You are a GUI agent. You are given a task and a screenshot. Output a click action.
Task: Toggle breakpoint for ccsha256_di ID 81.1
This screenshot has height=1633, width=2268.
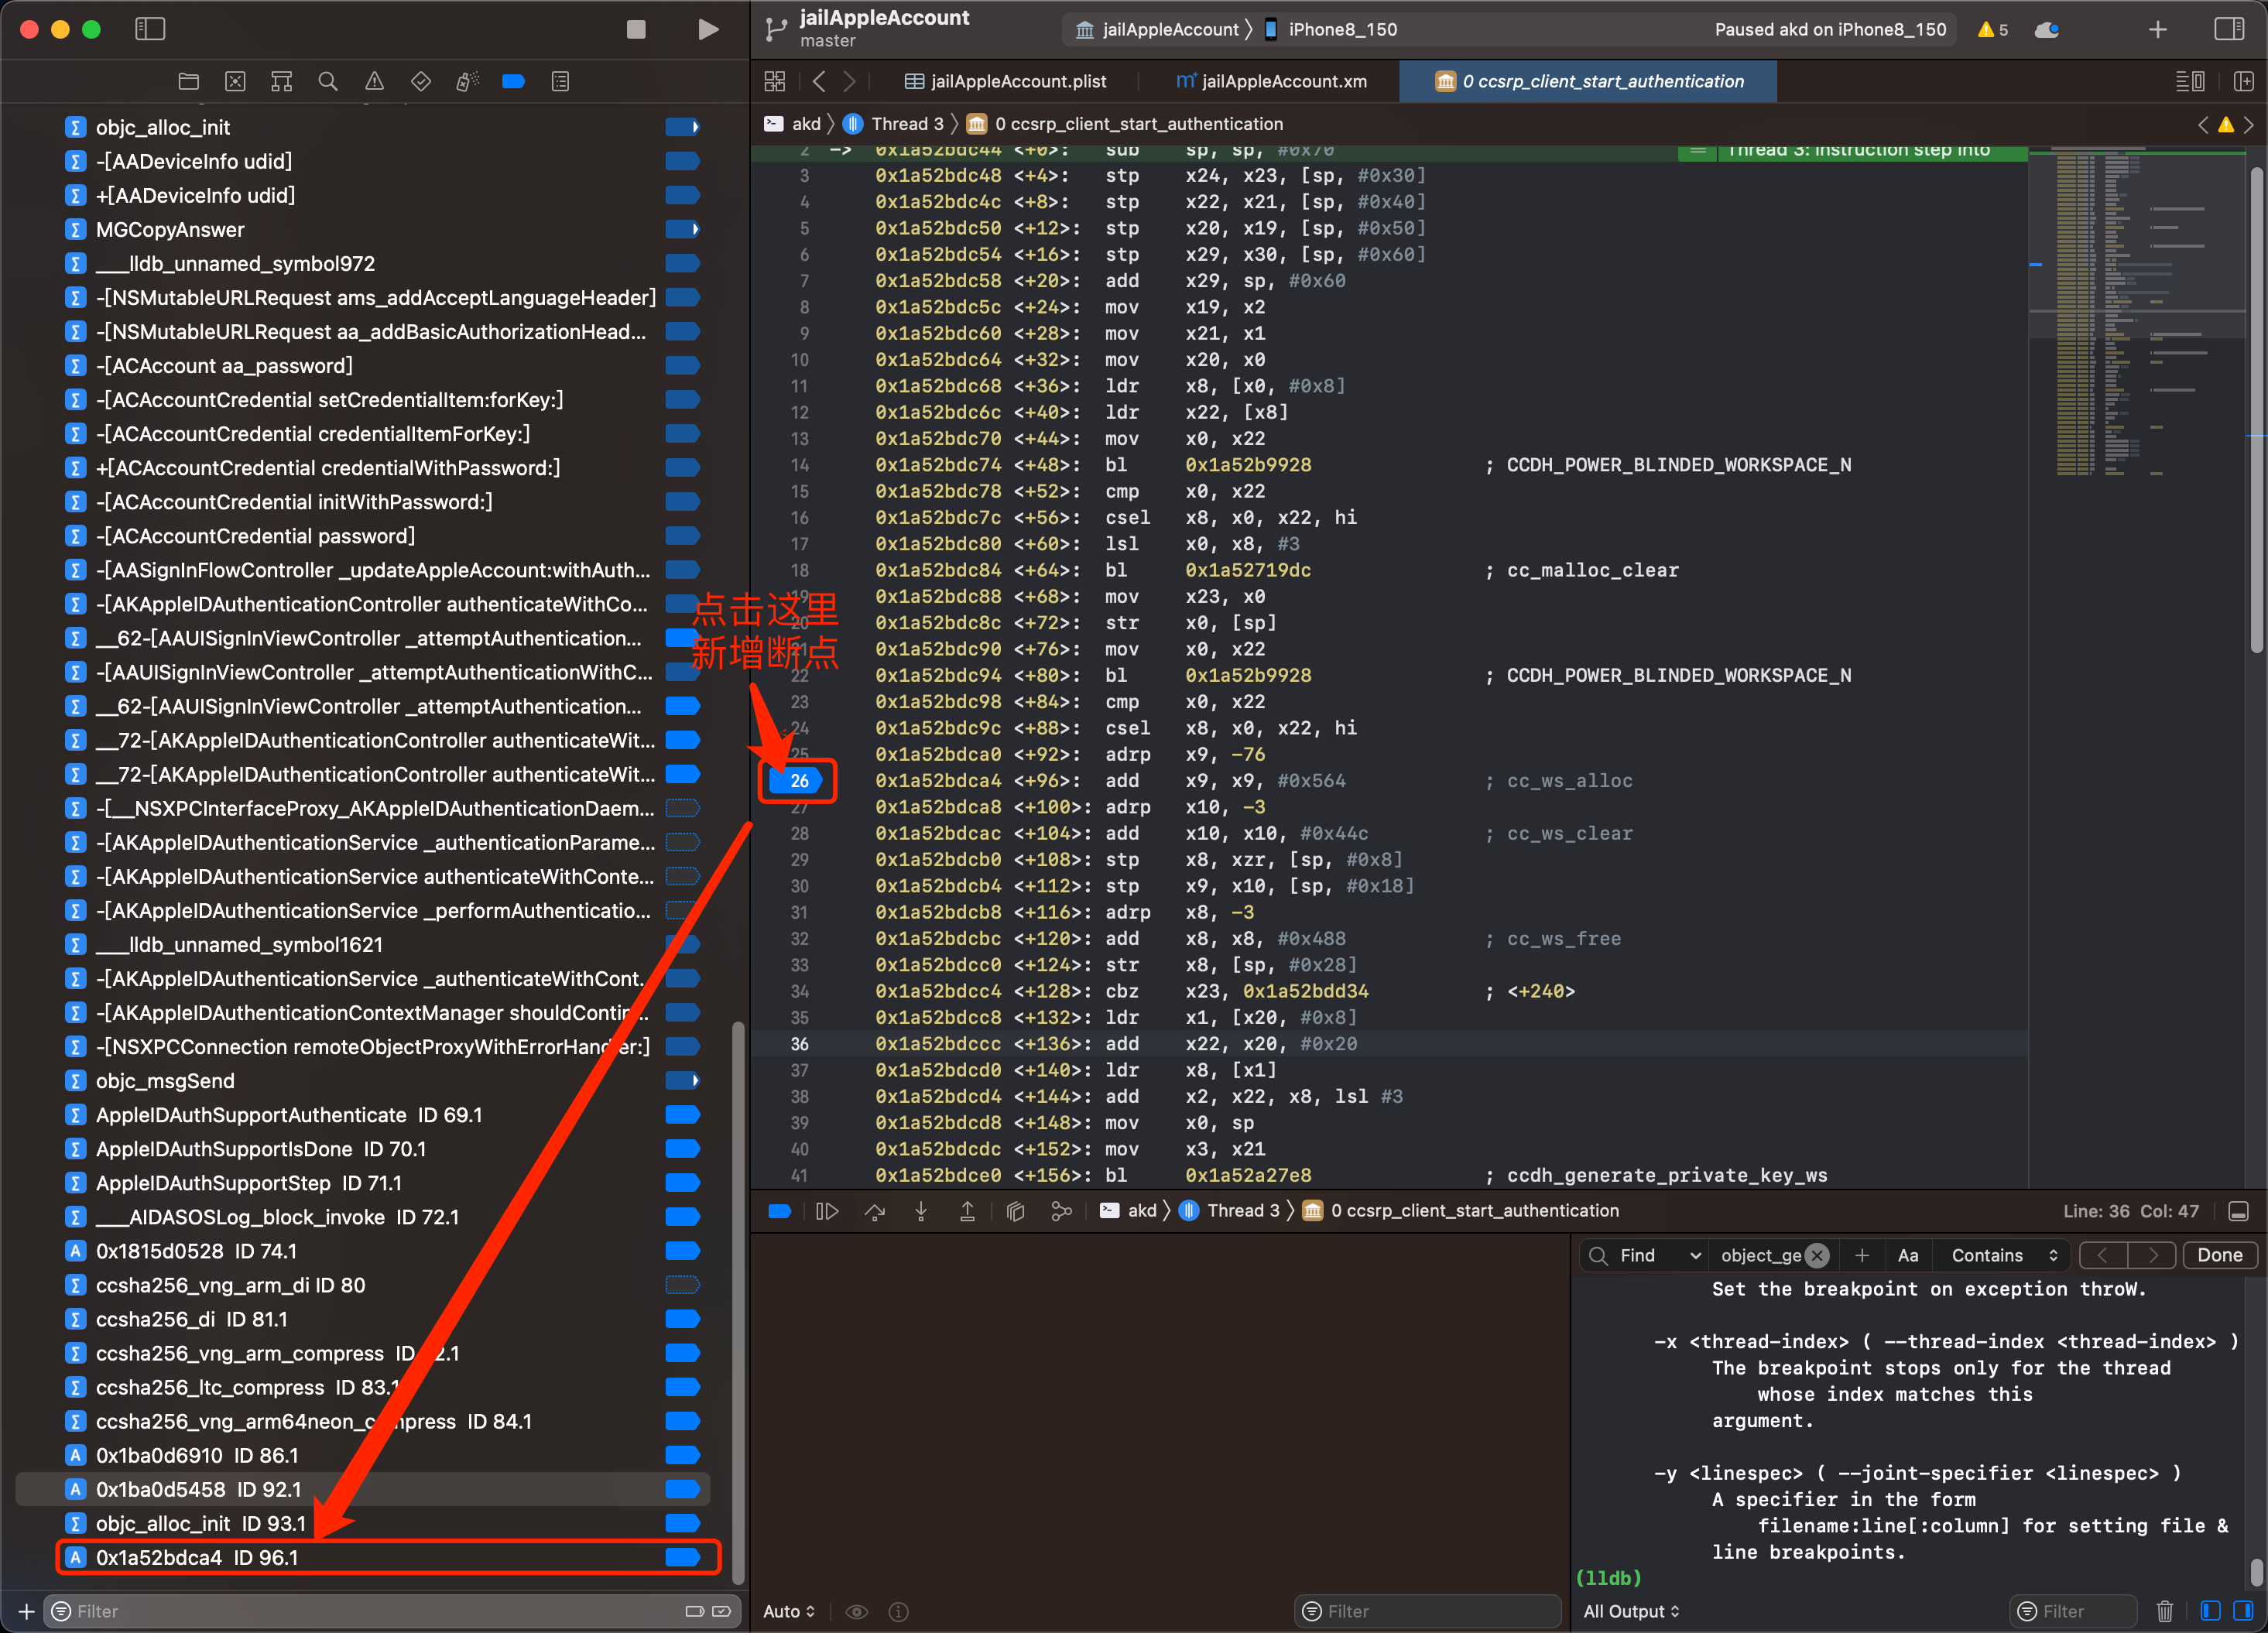pos(688,1320)
